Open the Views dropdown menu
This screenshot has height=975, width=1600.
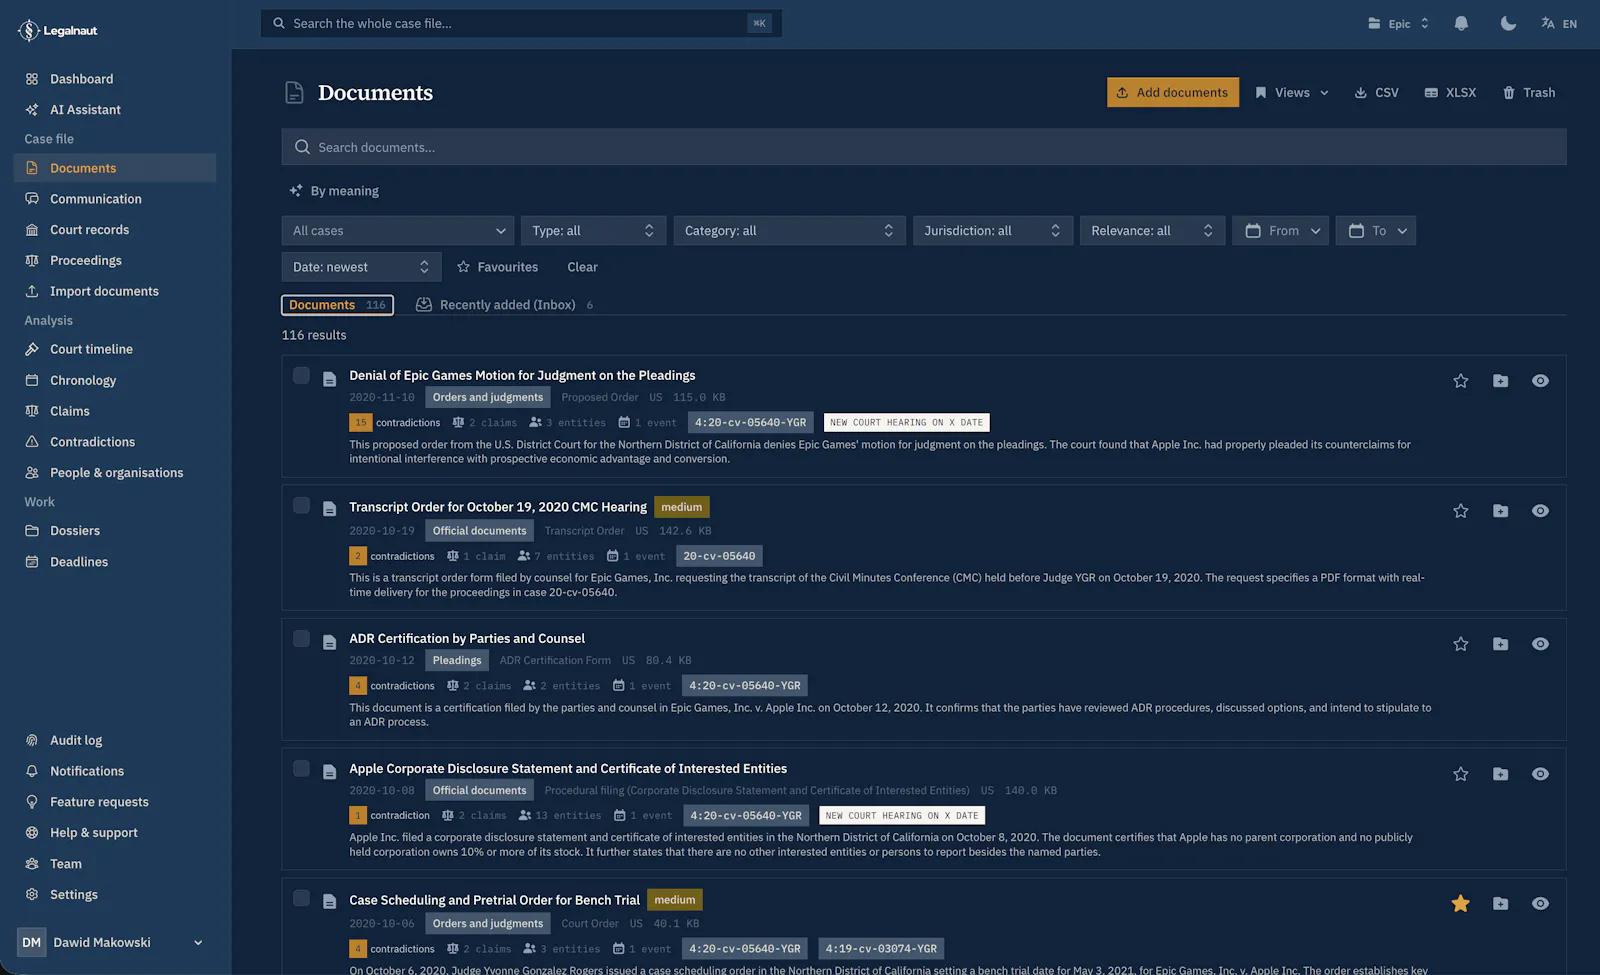(1292, 93)
